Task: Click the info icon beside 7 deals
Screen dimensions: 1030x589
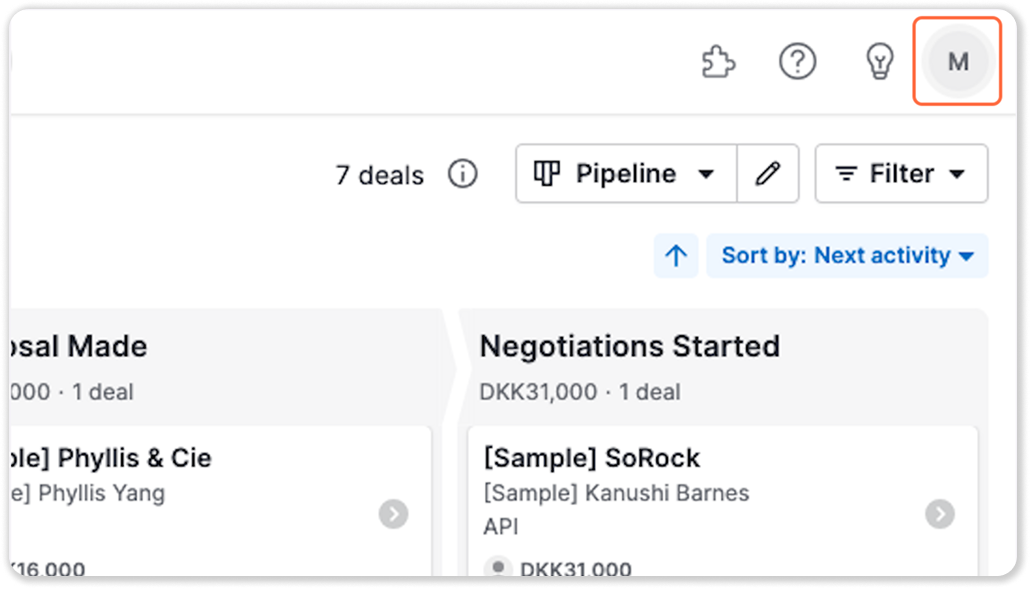Action: pyautogui.click(x=462, y=174)
